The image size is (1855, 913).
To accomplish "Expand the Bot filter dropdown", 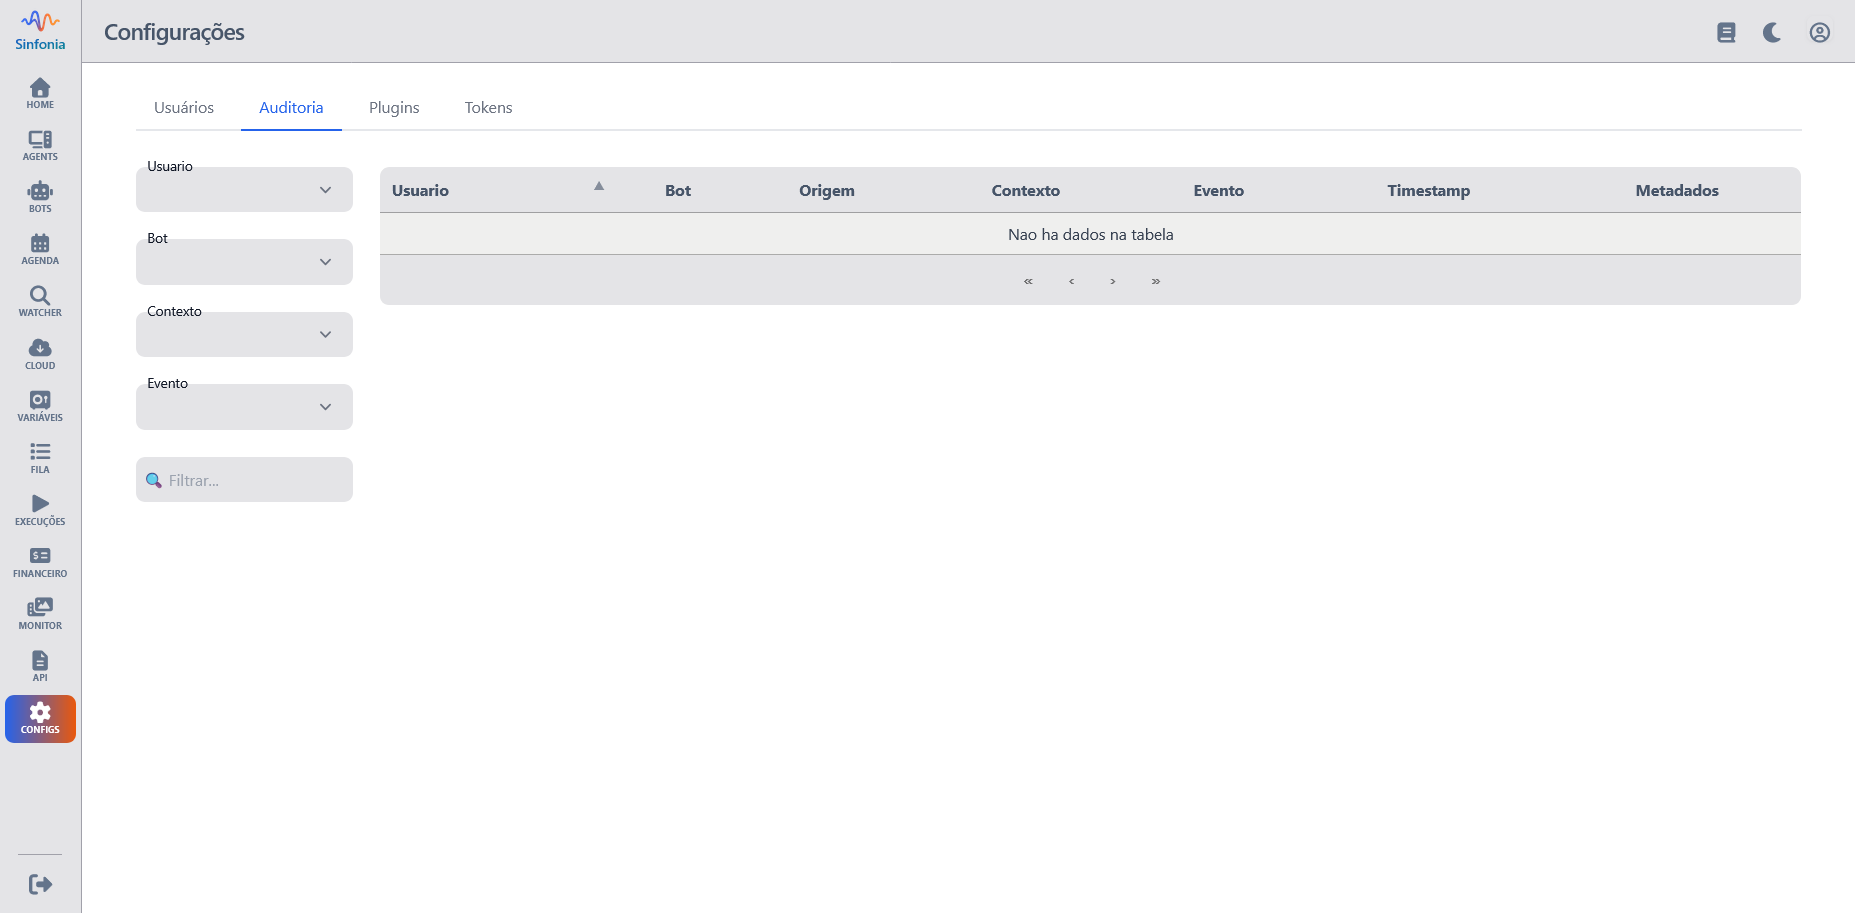I will click(x=244, y=262).
